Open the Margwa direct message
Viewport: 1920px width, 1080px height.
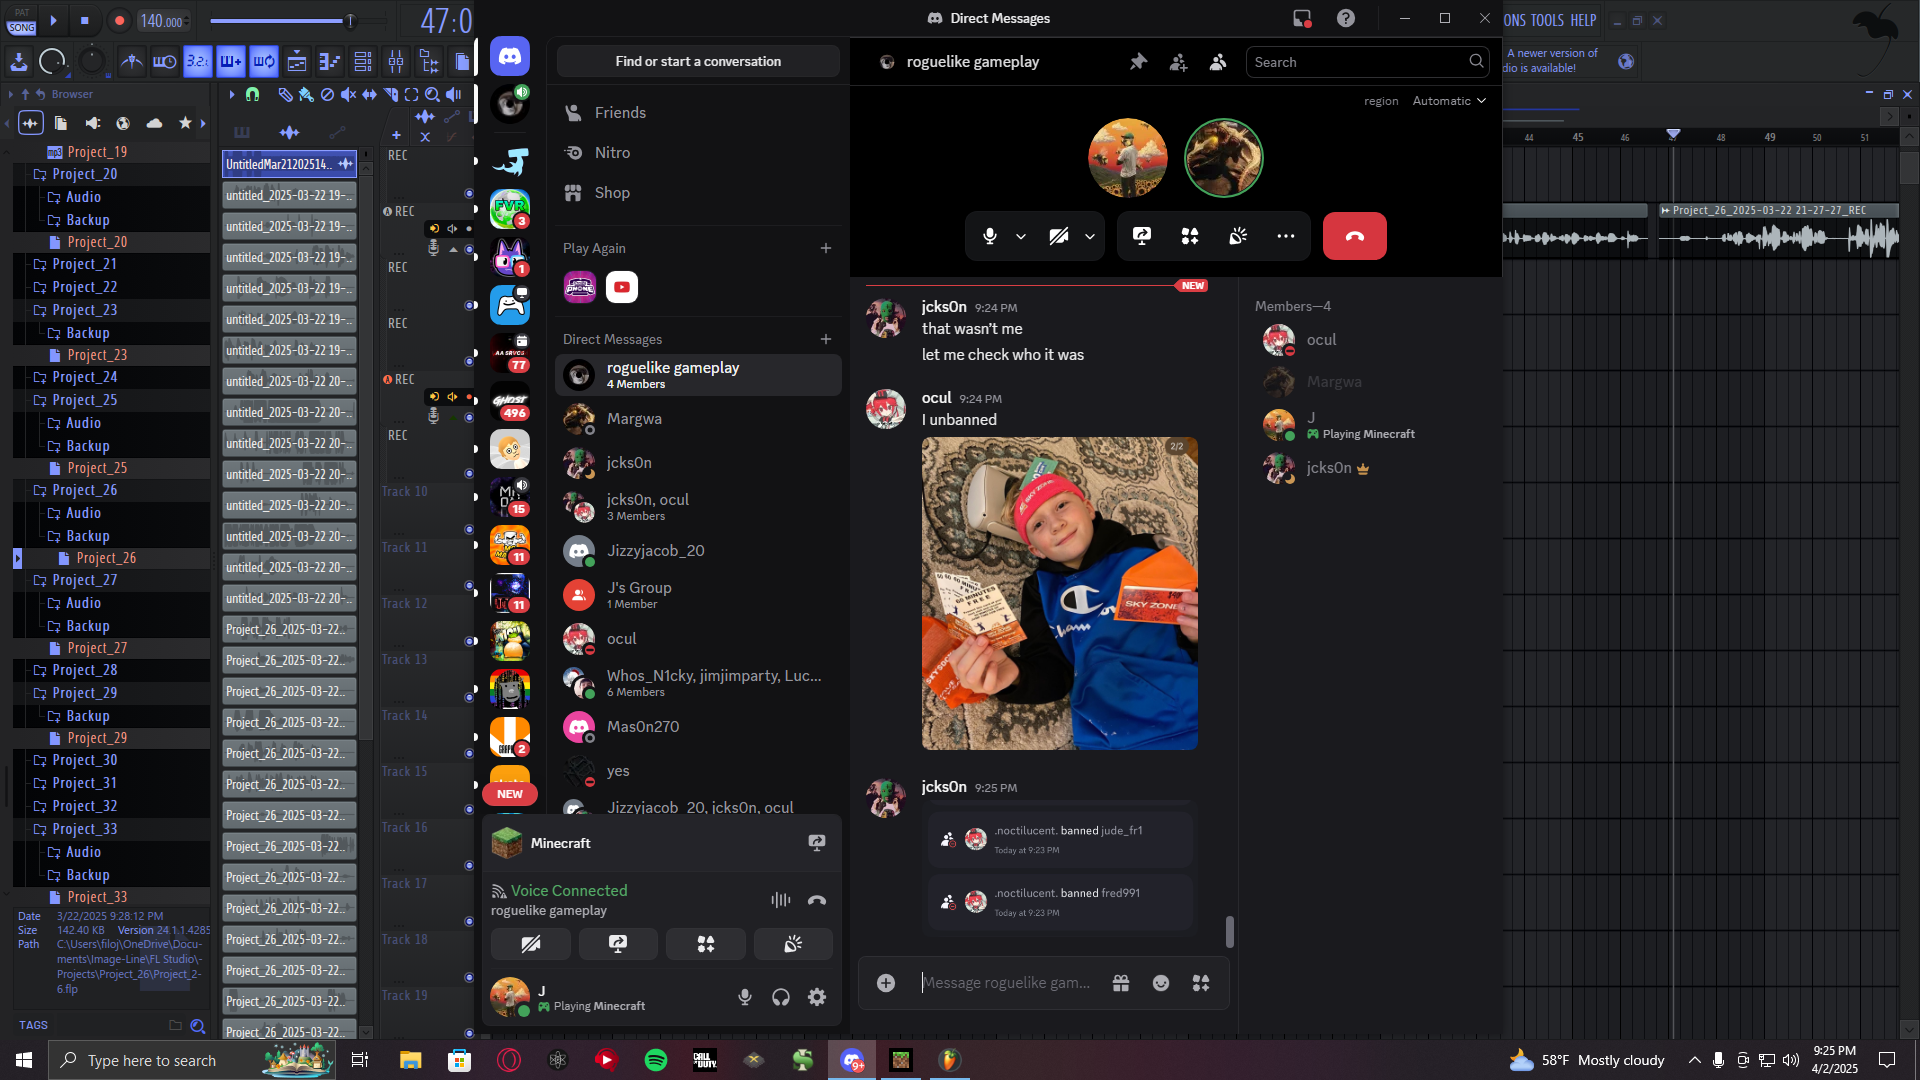(x=634, y=419)
